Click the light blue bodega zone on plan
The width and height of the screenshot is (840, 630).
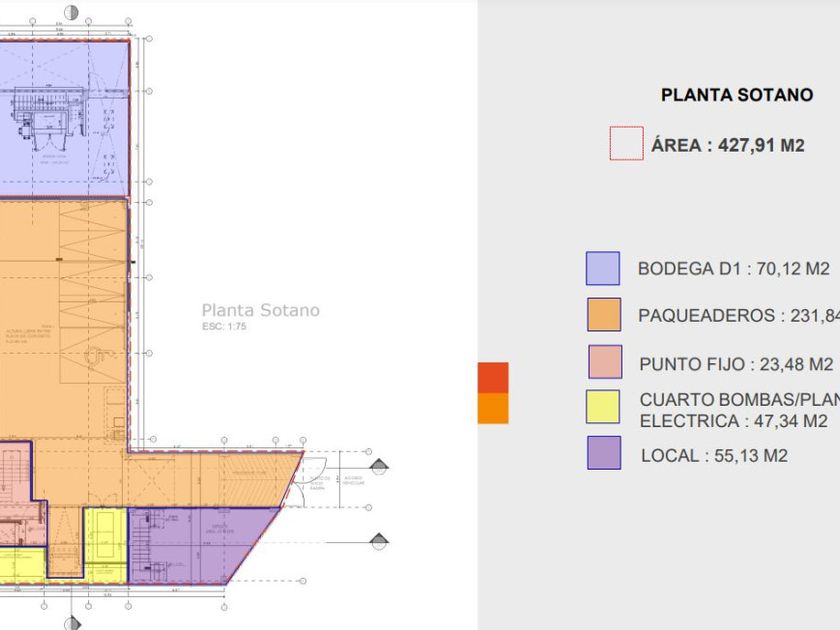tap(64, 118)
